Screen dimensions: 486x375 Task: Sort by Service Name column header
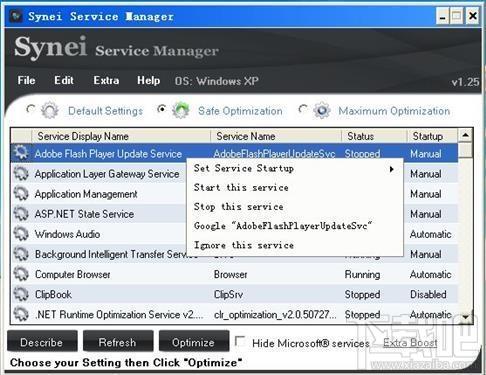(276, 136)
